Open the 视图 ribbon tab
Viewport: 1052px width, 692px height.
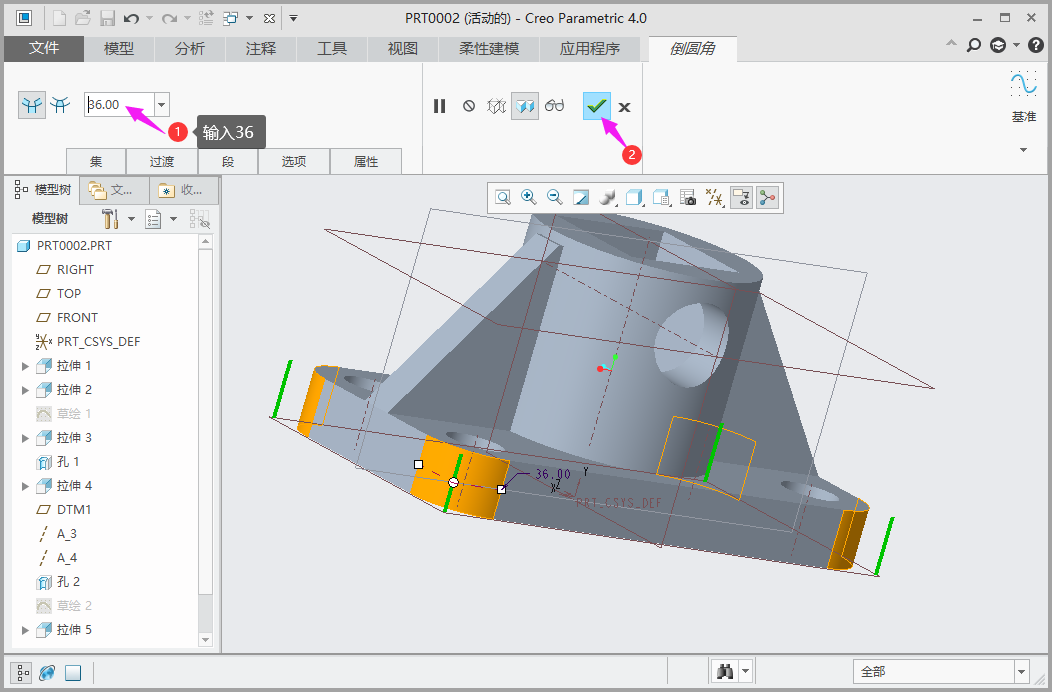coord(402,48)
